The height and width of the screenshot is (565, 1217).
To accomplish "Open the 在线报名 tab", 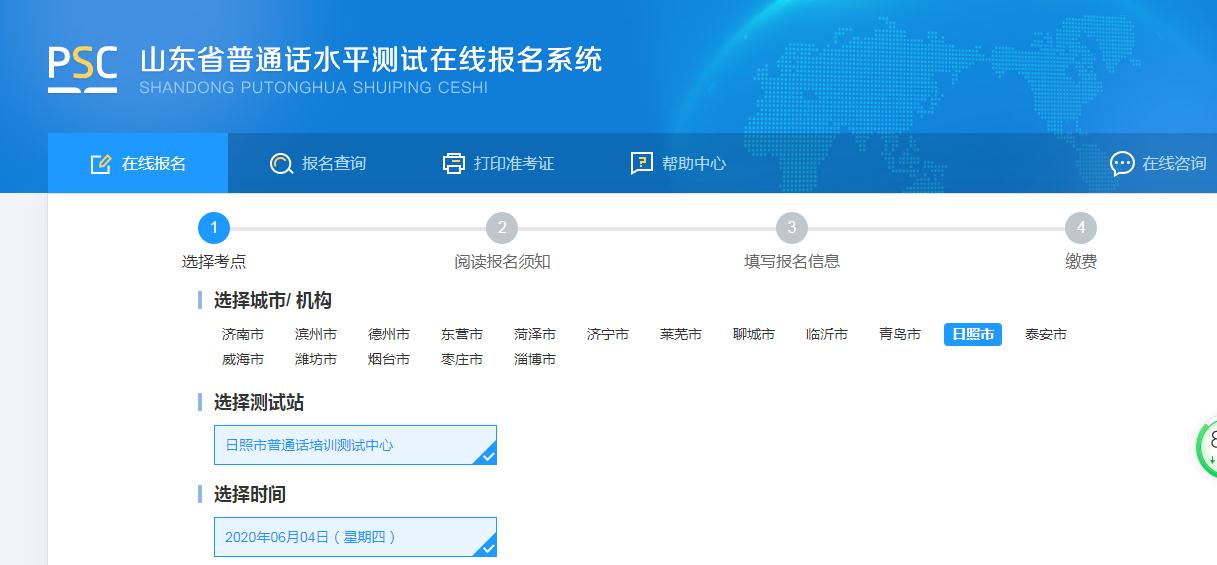I will (138, 163).
